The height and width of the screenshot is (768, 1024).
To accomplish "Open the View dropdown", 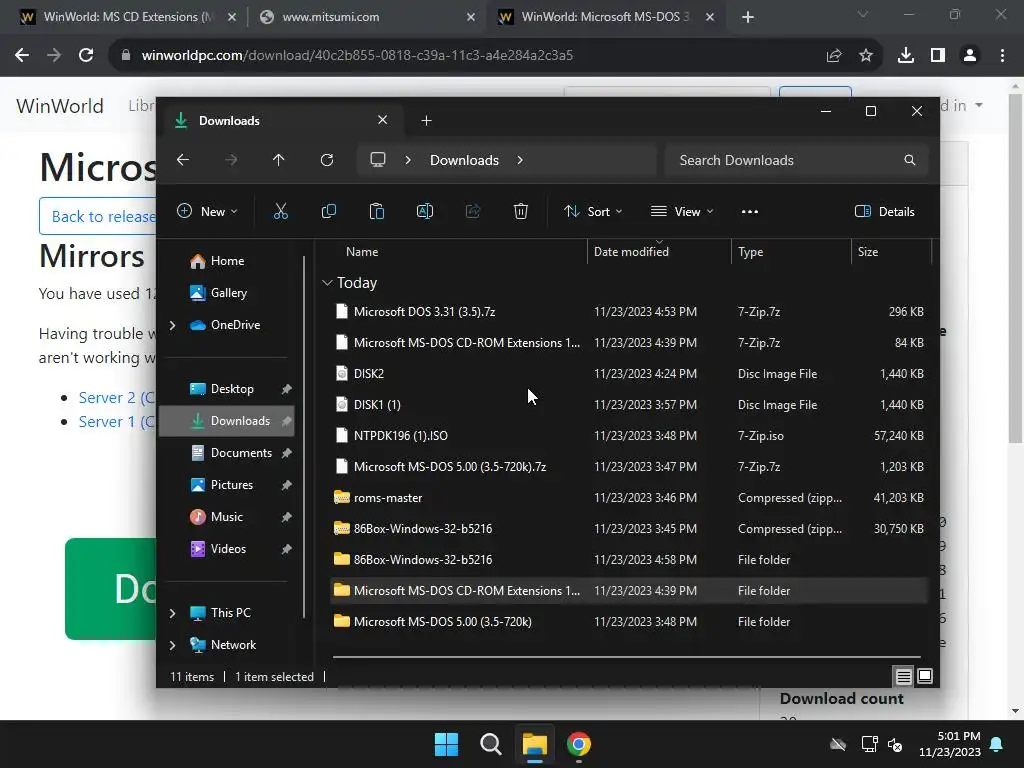I will [682, 212].
